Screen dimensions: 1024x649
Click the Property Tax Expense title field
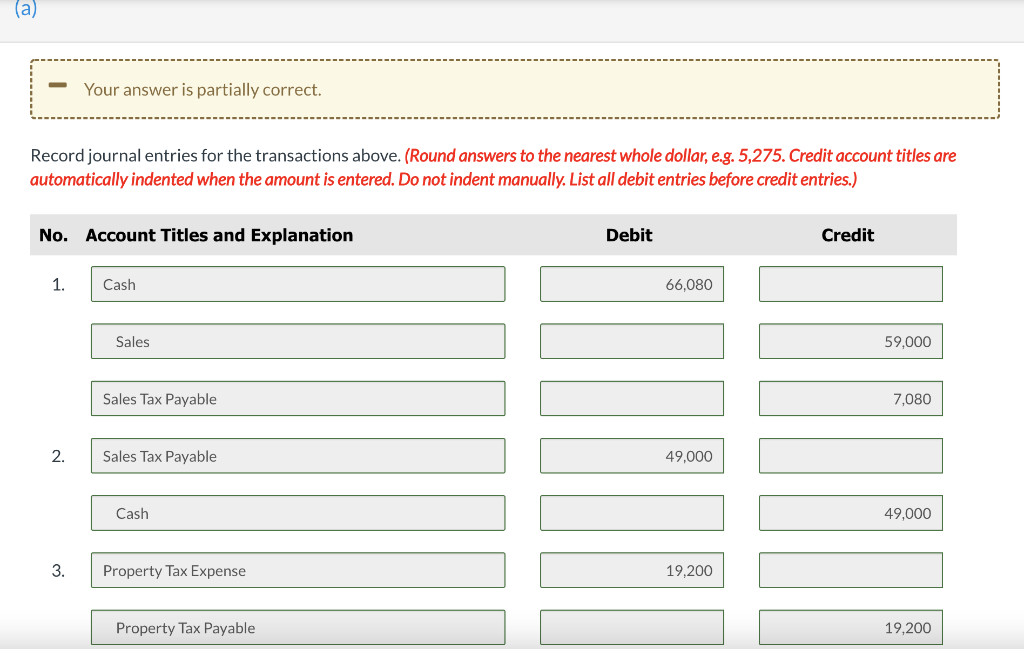(297, 570)
